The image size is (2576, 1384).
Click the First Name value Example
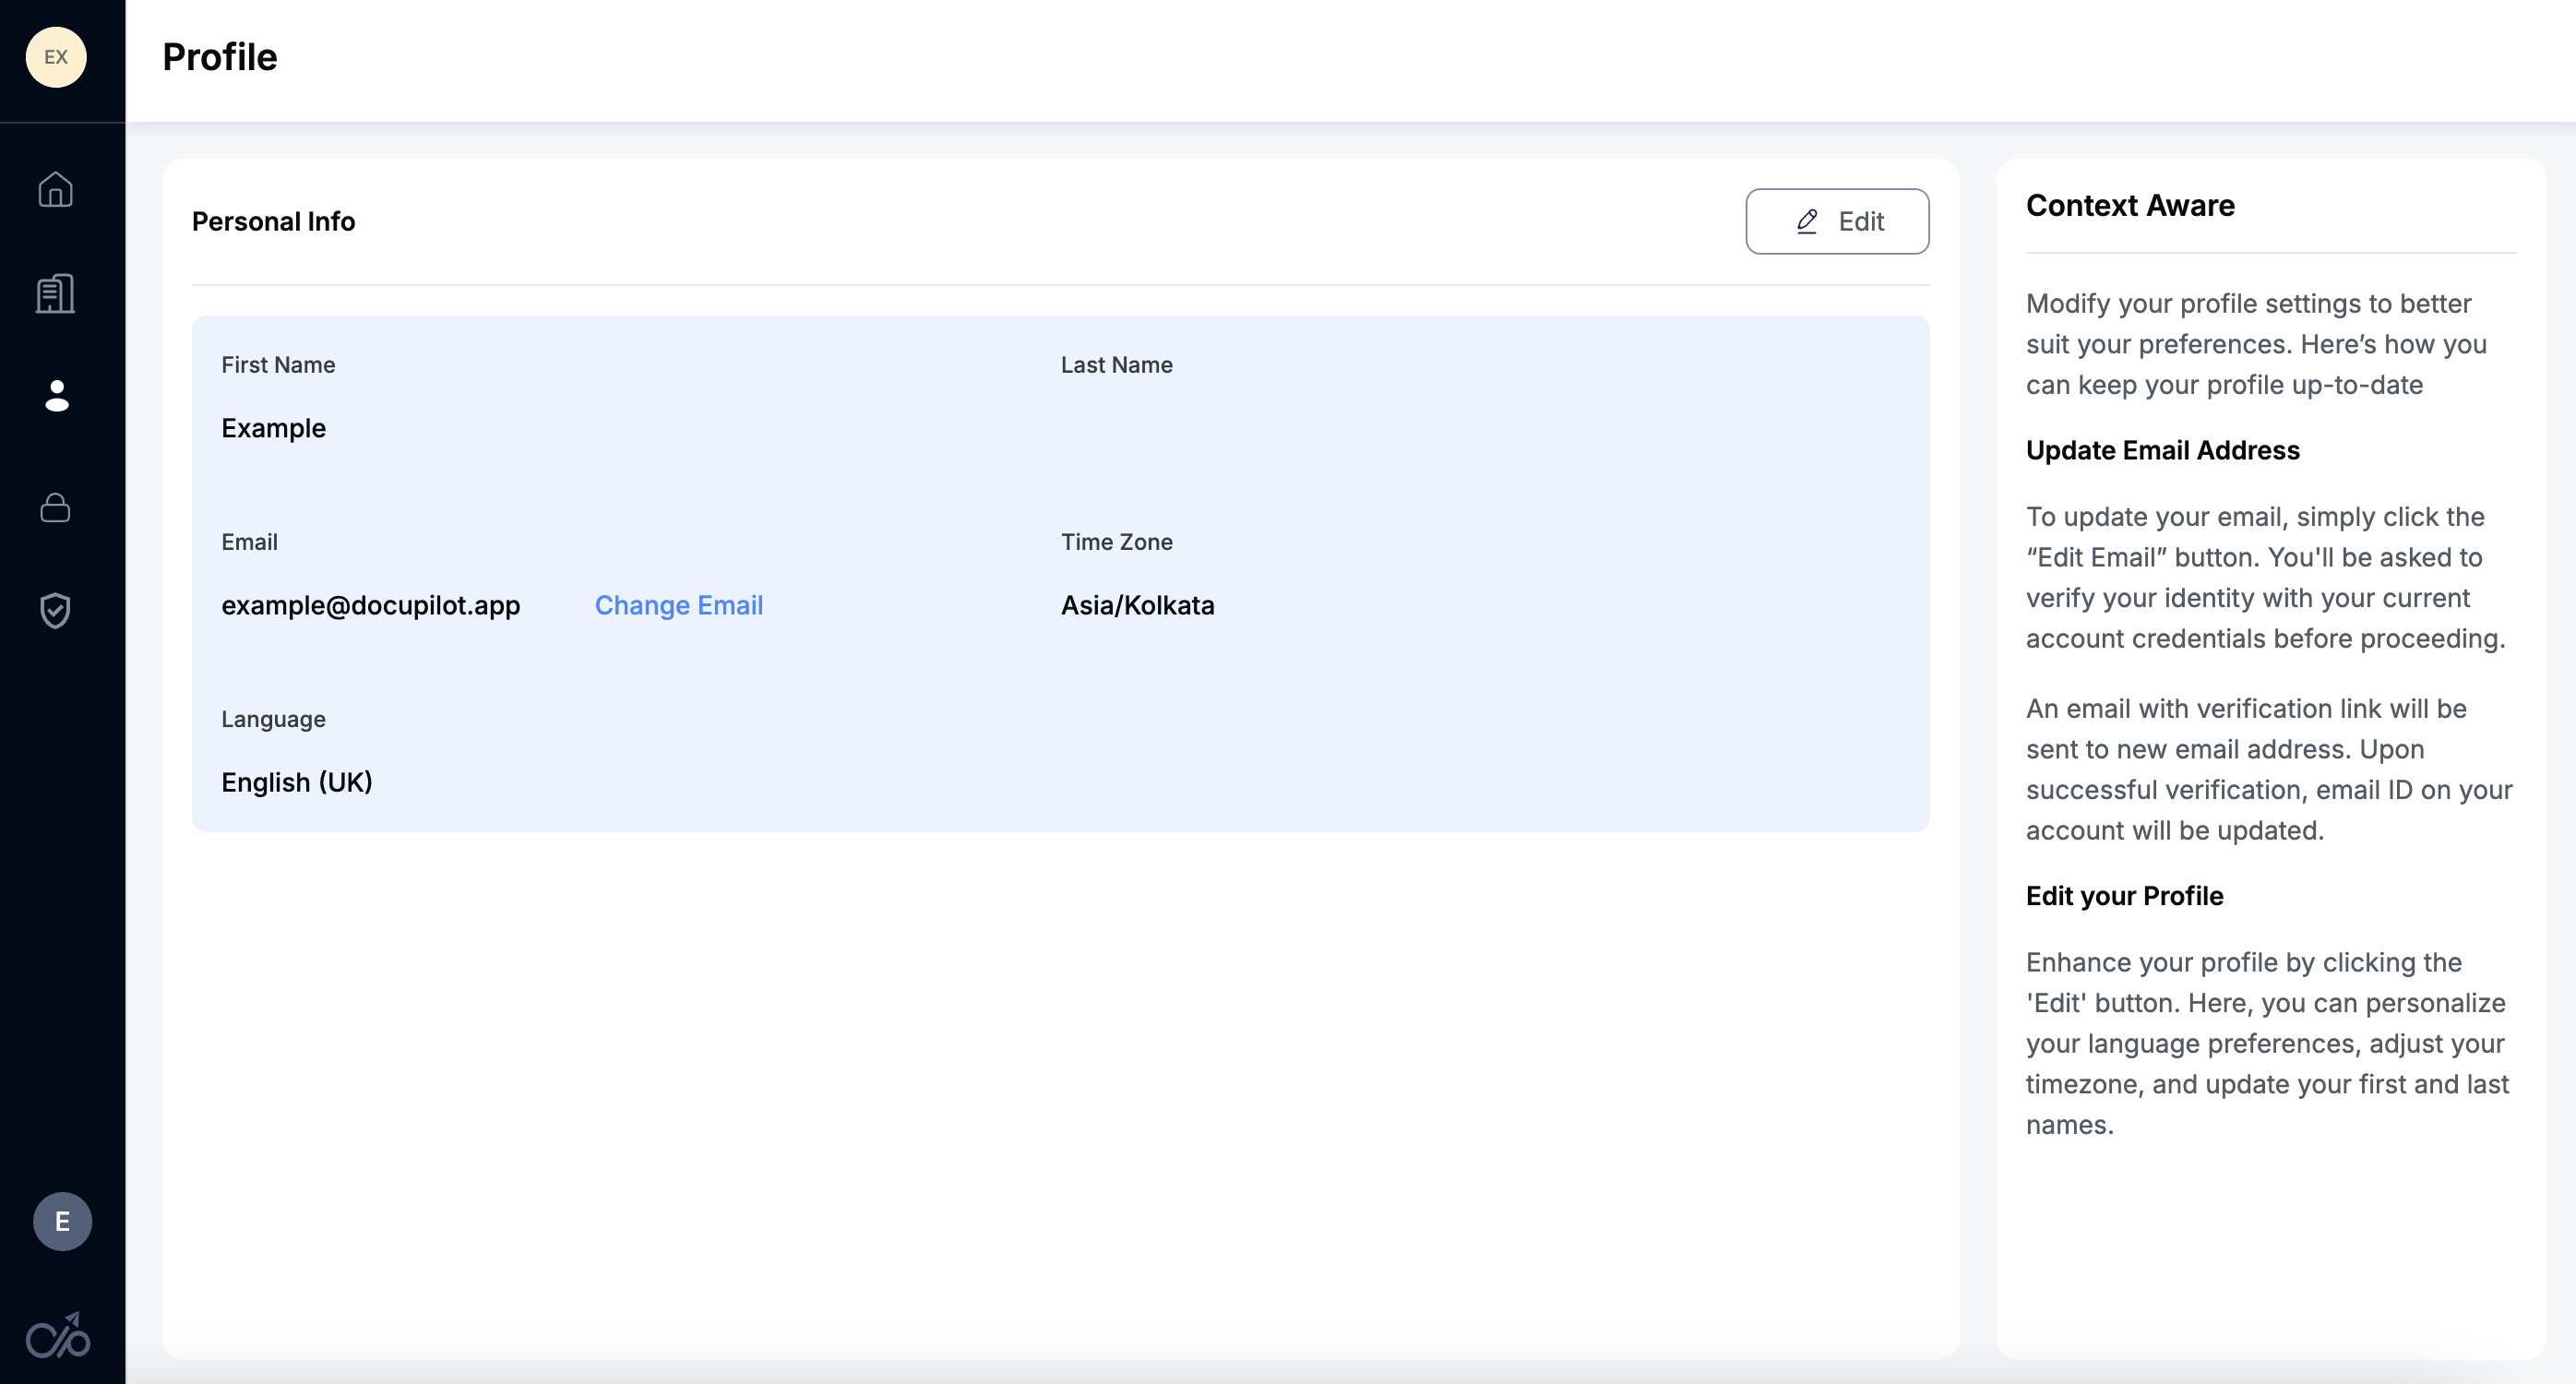click(273, 428)
